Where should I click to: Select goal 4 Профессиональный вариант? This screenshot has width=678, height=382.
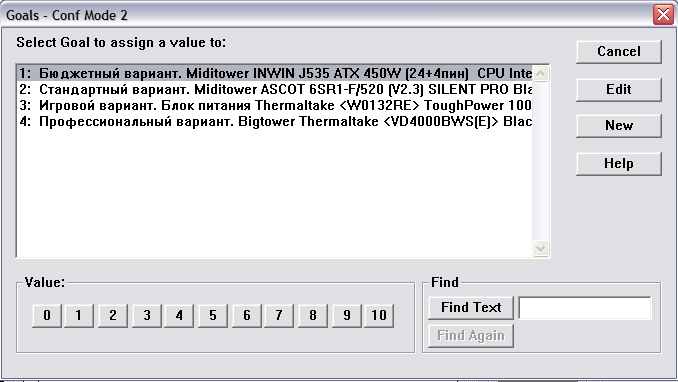[x=275, y=122]
